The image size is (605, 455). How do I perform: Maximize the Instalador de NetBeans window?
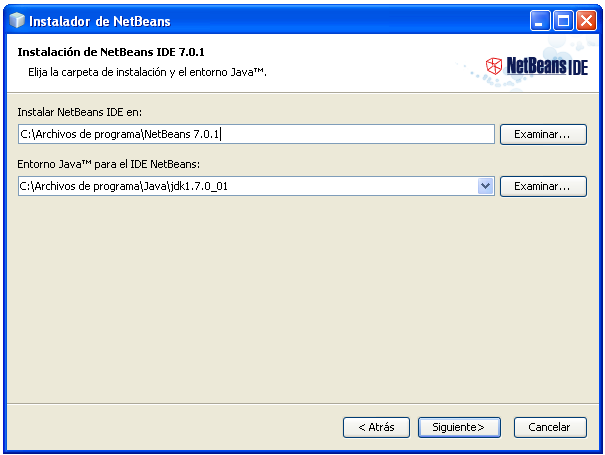click(563, 20)
